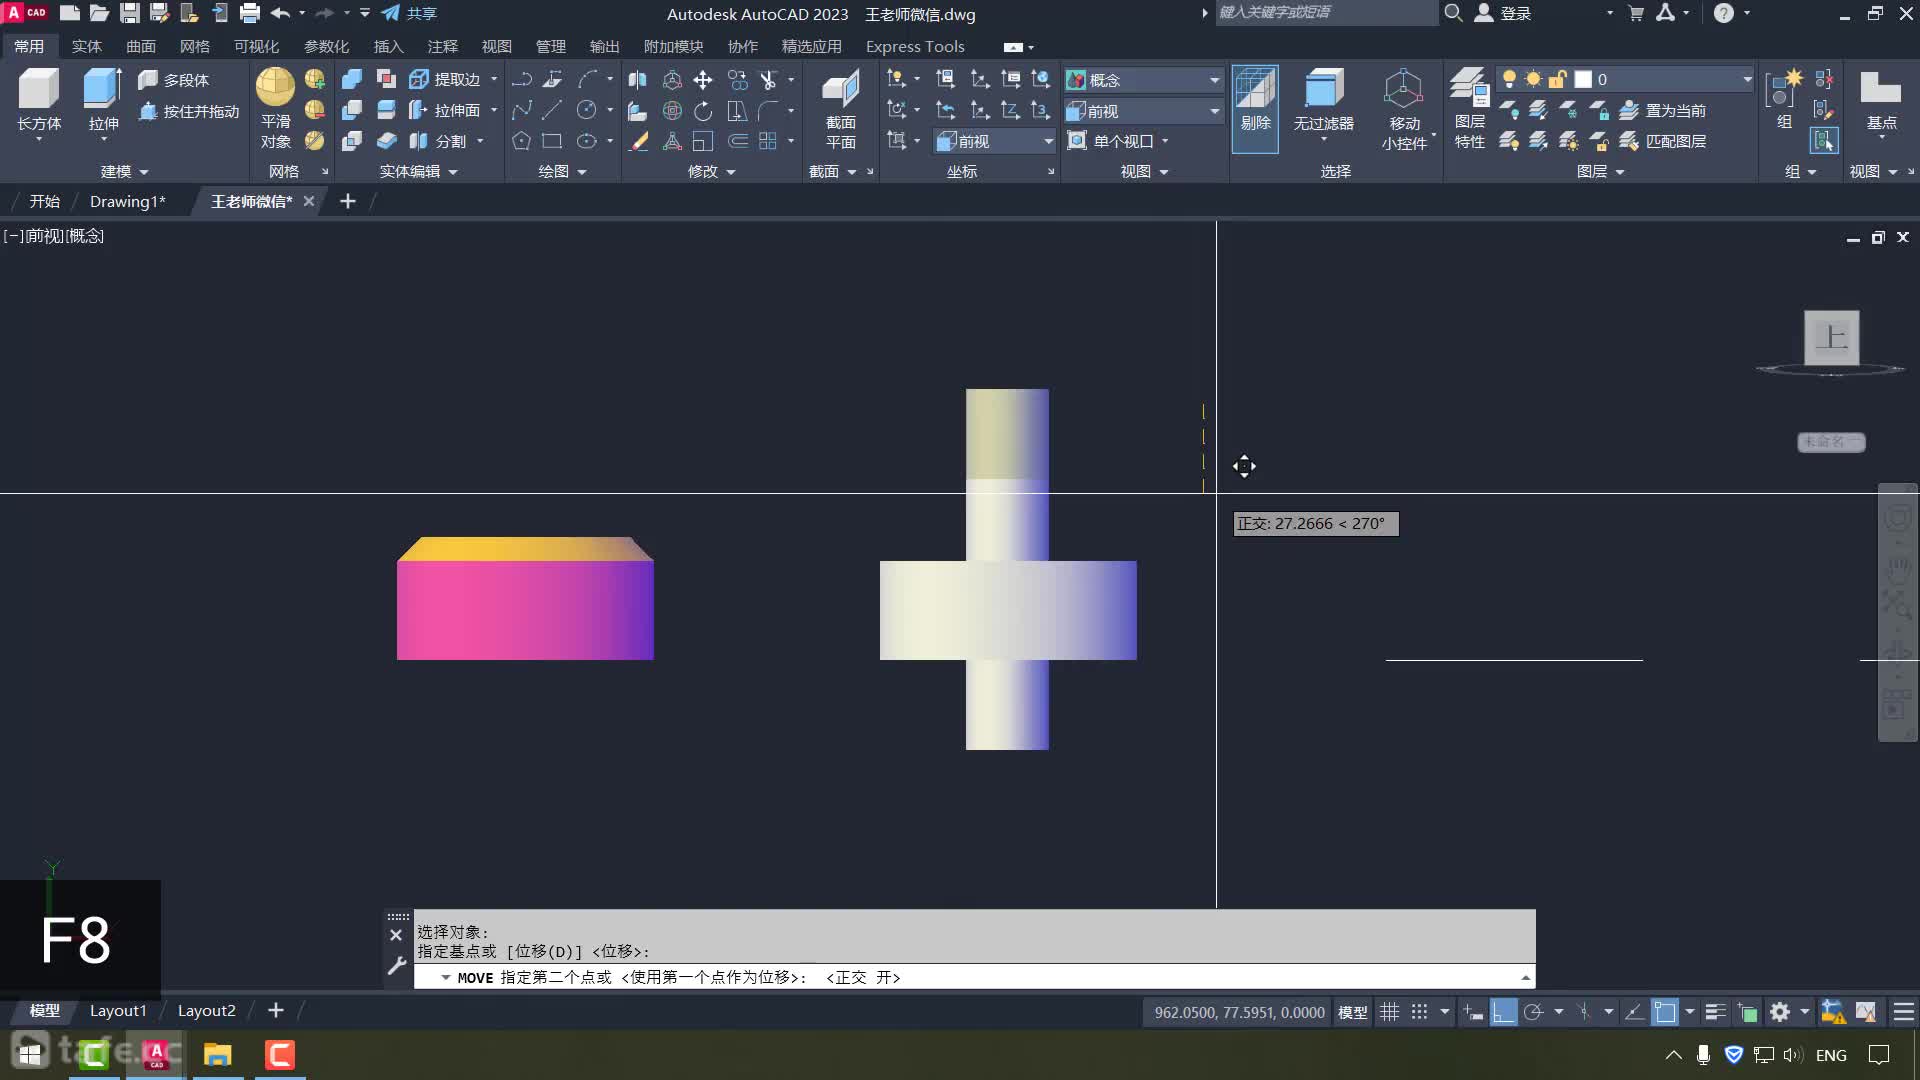
Task: Click the Array tool in 修改 panel
Action: click(x=768, y=141)
